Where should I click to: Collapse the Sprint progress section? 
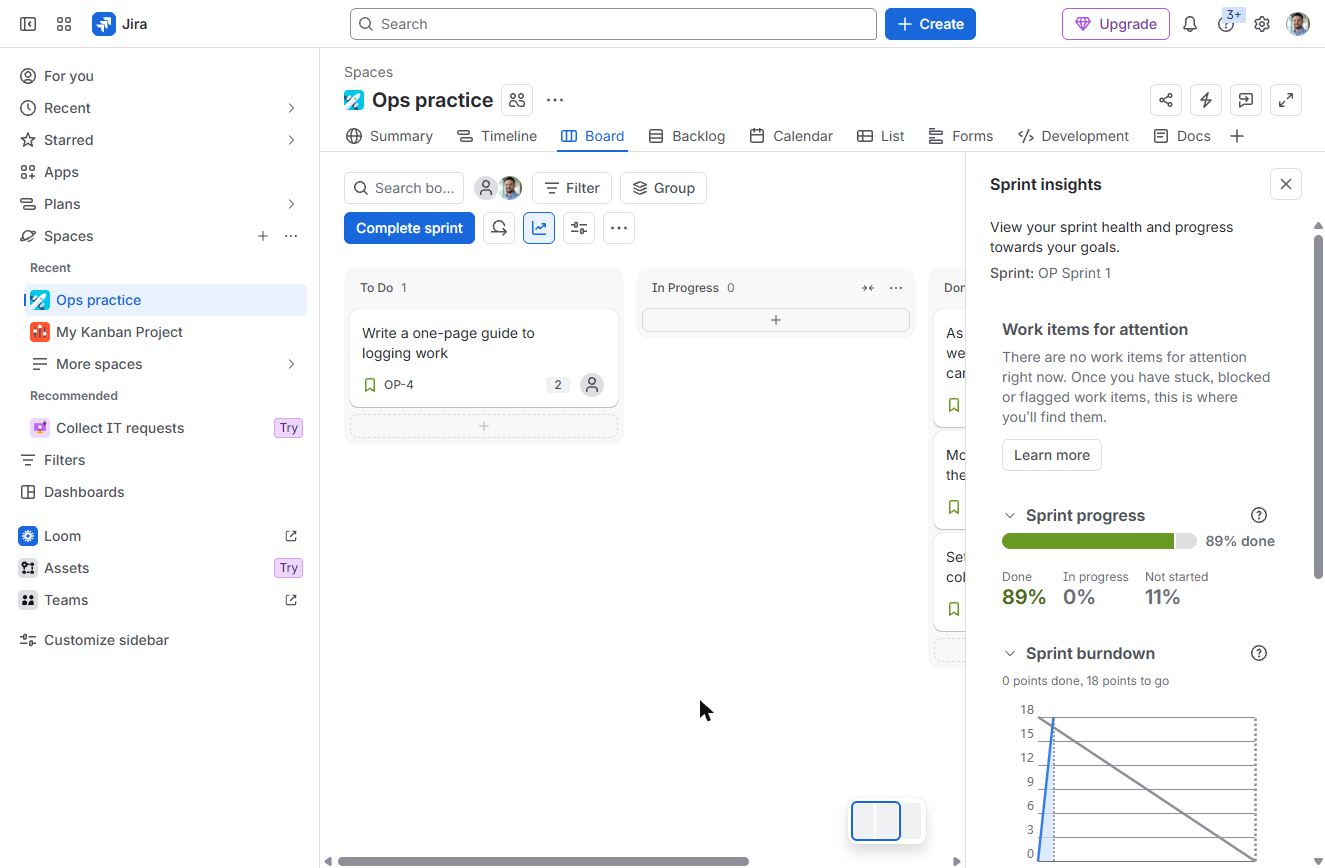coord(1010,516)
